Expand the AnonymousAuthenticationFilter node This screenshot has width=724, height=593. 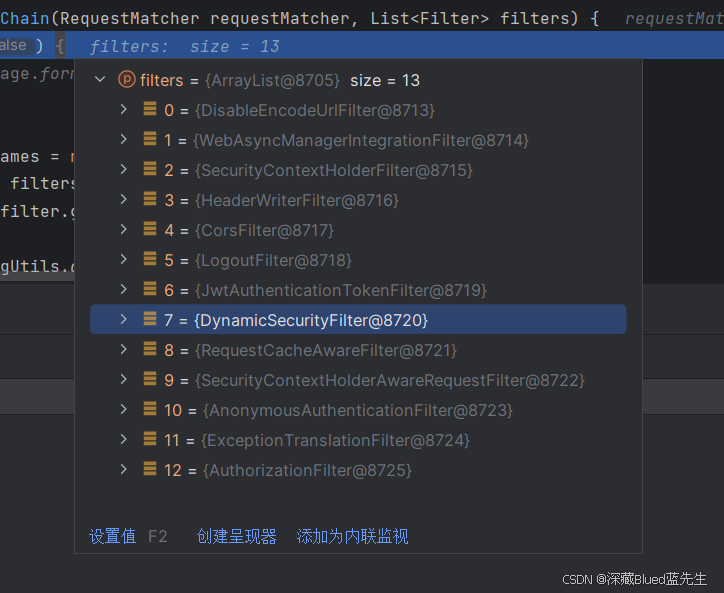(x=123, y=409)
